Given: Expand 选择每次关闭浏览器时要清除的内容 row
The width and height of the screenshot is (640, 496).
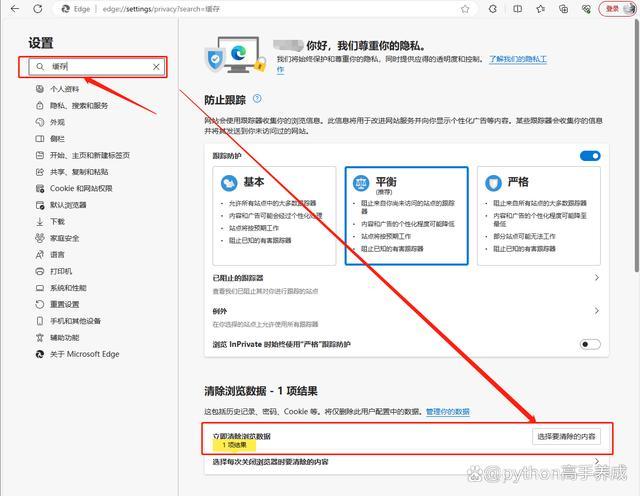Looking at the screenshot, I should [x=597, y=463].
